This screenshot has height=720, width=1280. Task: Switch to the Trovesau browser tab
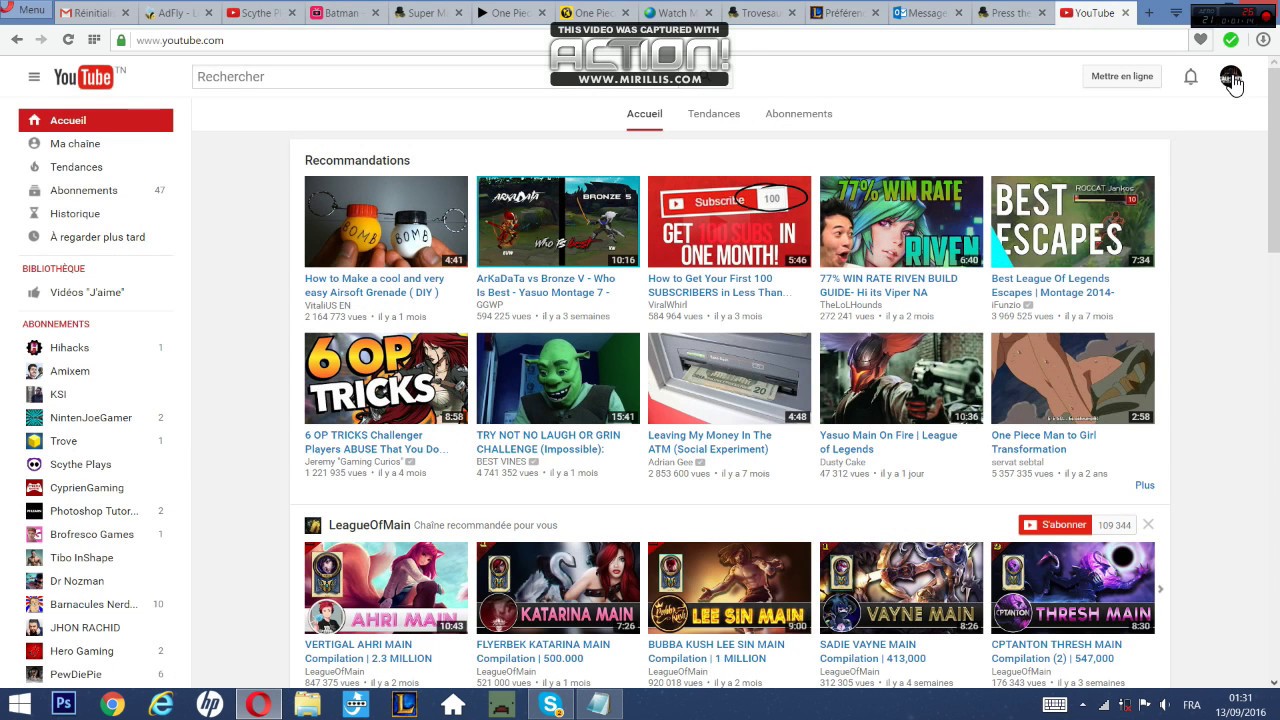pos(762,13)
